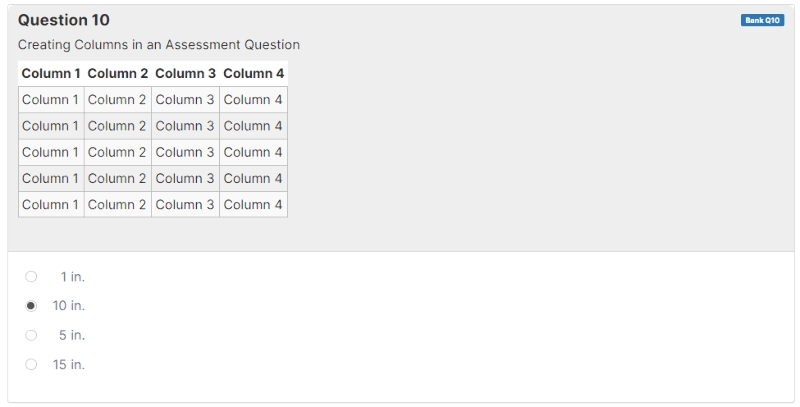Click the '1 in.' answer label
The height and width of the screenshot is (407, 800).
pos(72,276)
